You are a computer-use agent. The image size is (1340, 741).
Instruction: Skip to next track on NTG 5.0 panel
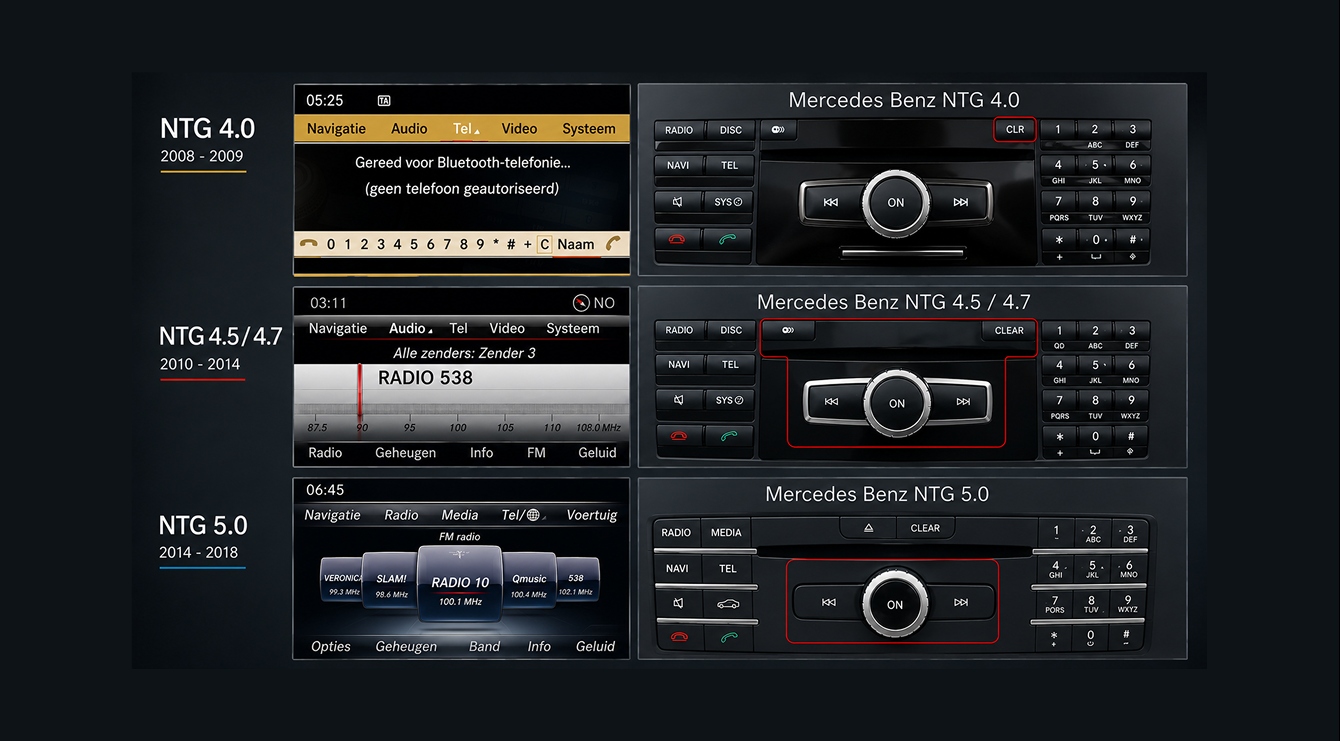coord(961,603)
